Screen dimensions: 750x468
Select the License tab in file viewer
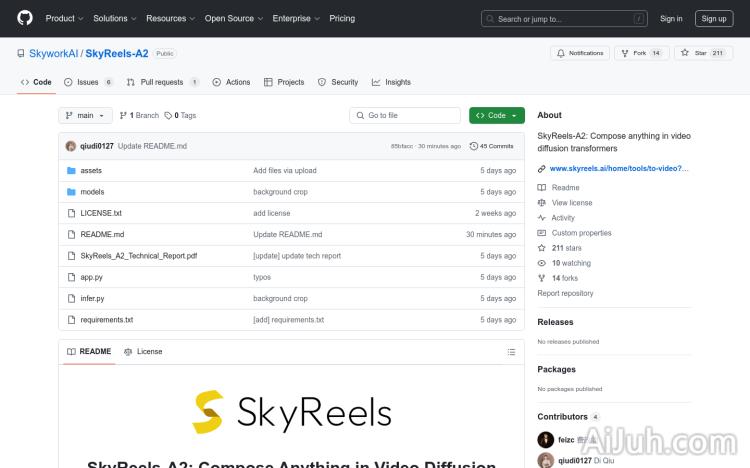coord(143,352)
